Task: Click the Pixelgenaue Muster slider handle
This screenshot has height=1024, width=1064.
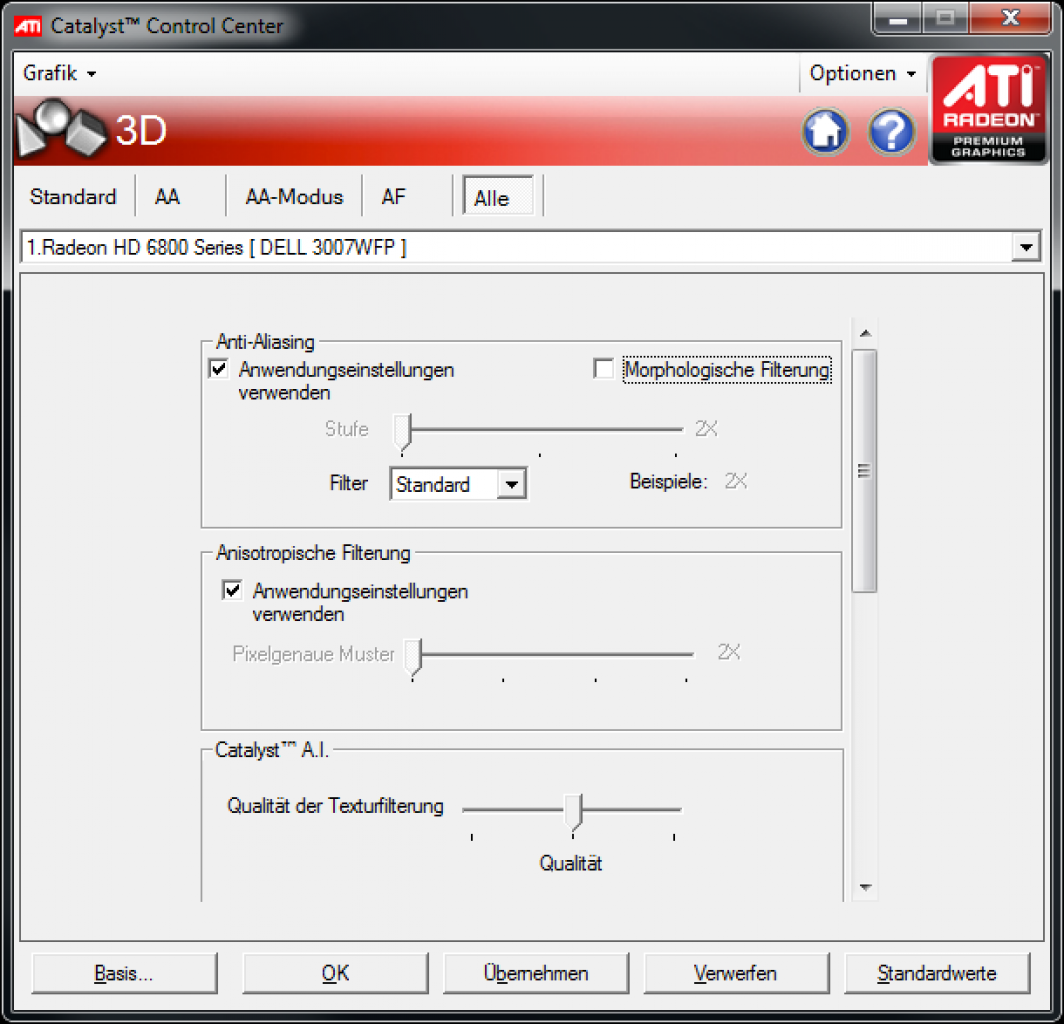Action: pyautogui.click(x=413, y=657)
